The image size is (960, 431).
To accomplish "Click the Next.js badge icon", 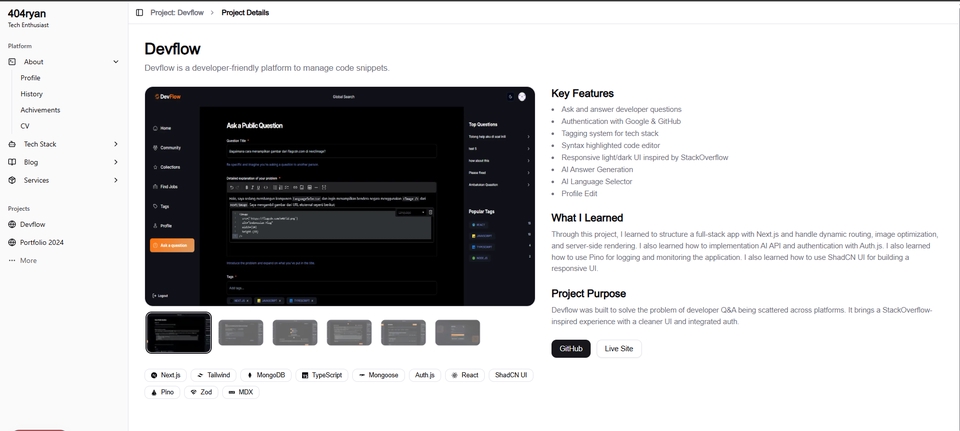I will (x=154, y=375).
